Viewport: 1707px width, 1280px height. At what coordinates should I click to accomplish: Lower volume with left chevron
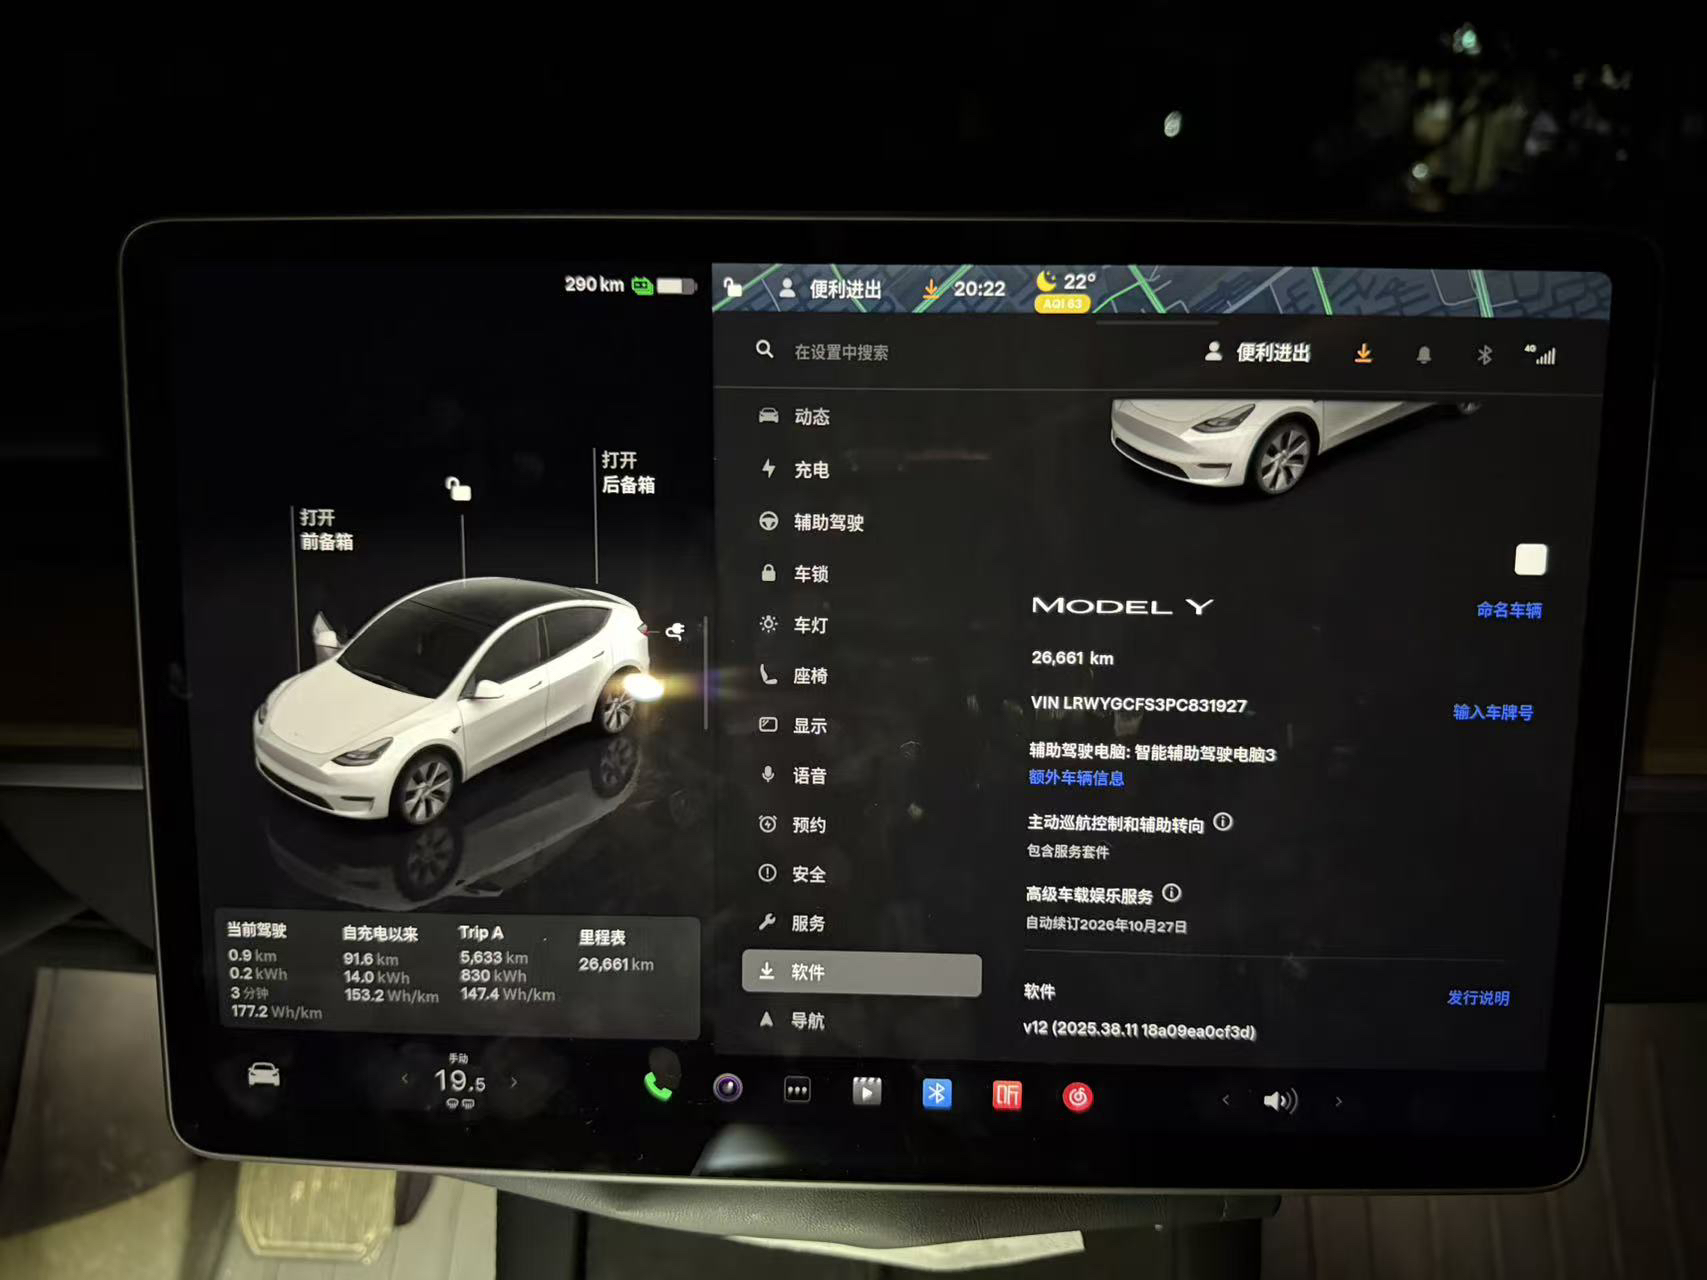(x=1226, y=1100)
